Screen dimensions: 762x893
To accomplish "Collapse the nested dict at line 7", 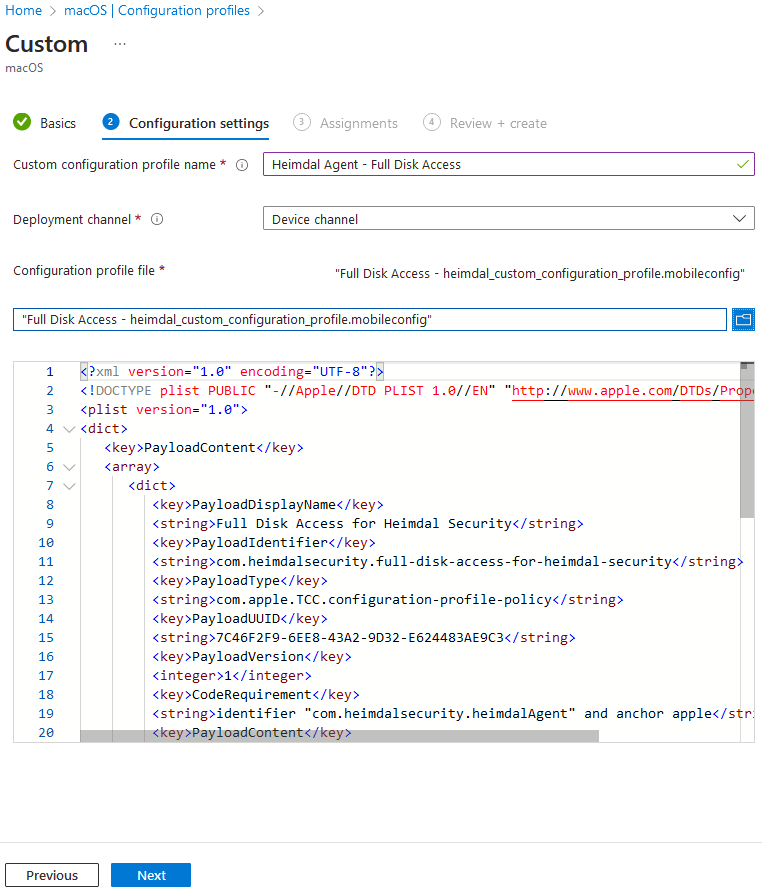I will (x=69, y=486).
